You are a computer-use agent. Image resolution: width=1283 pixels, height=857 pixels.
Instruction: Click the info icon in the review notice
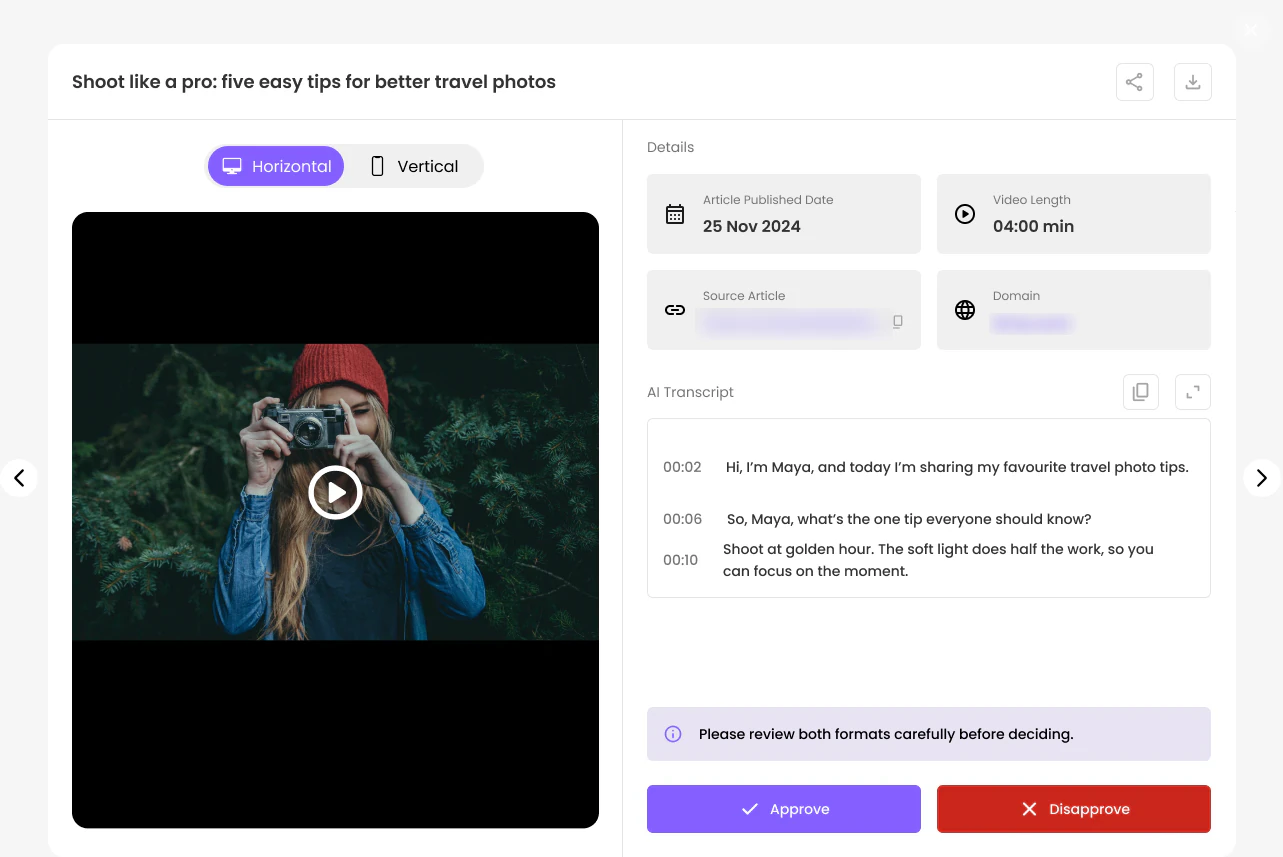[673, 734]
